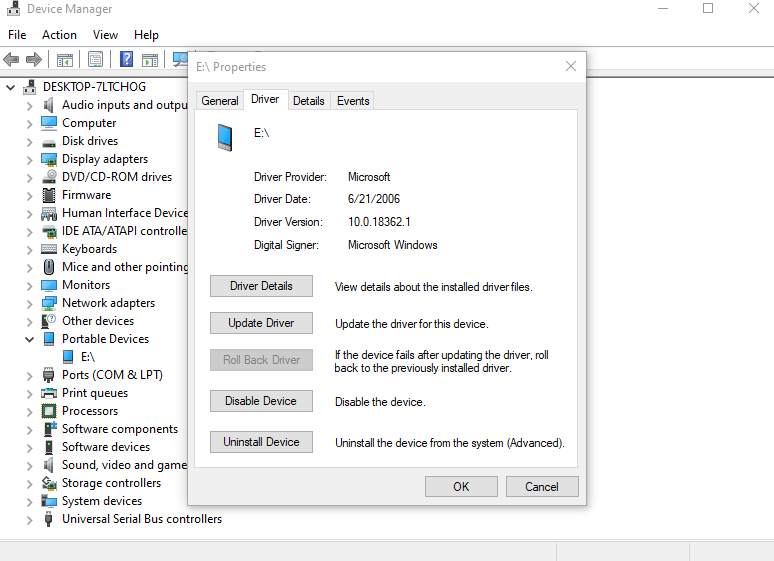
Task: Close the E:\ Properties dialog
Action: pyautogui.click(x=571, y=66)
